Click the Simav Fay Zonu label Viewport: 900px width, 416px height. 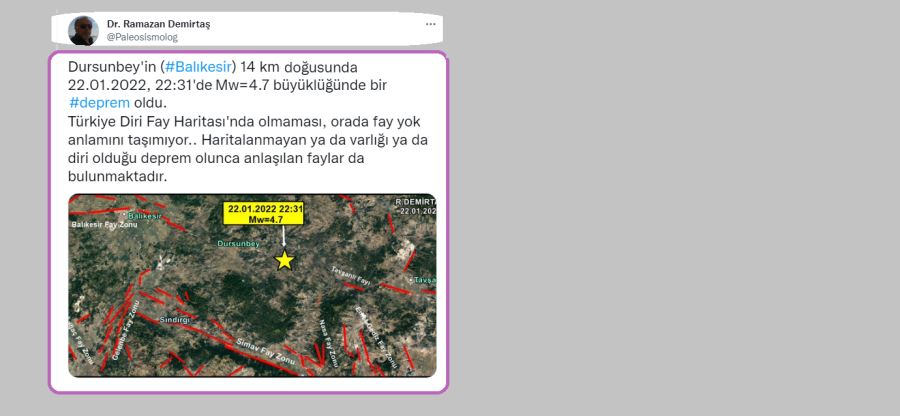point(265,351)
